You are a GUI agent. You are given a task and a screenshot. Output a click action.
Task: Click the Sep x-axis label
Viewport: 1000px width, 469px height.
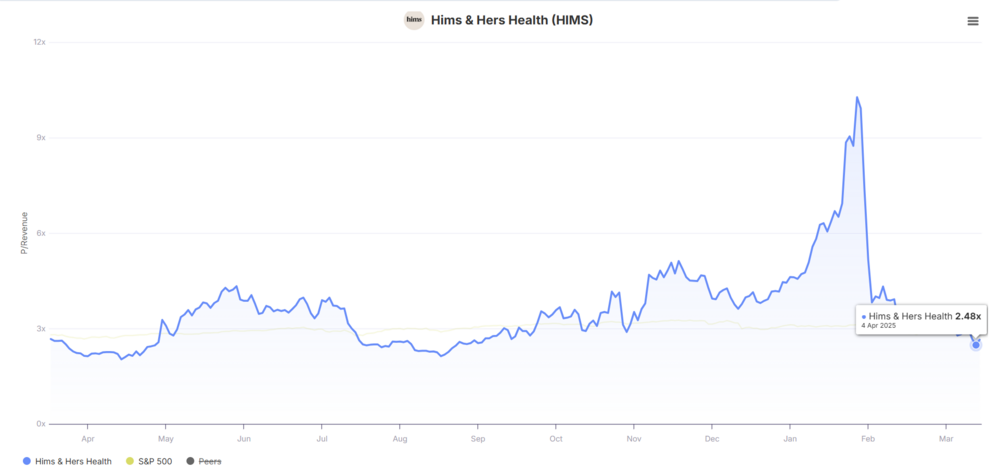tap(478, 440)
